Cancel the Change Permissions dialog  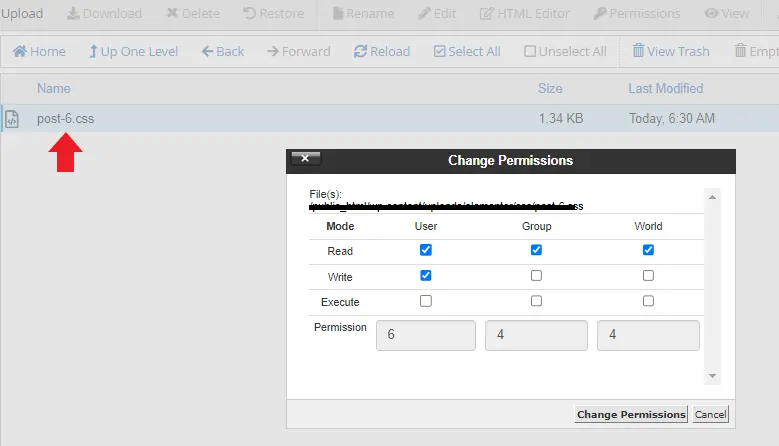coord(711,414)
